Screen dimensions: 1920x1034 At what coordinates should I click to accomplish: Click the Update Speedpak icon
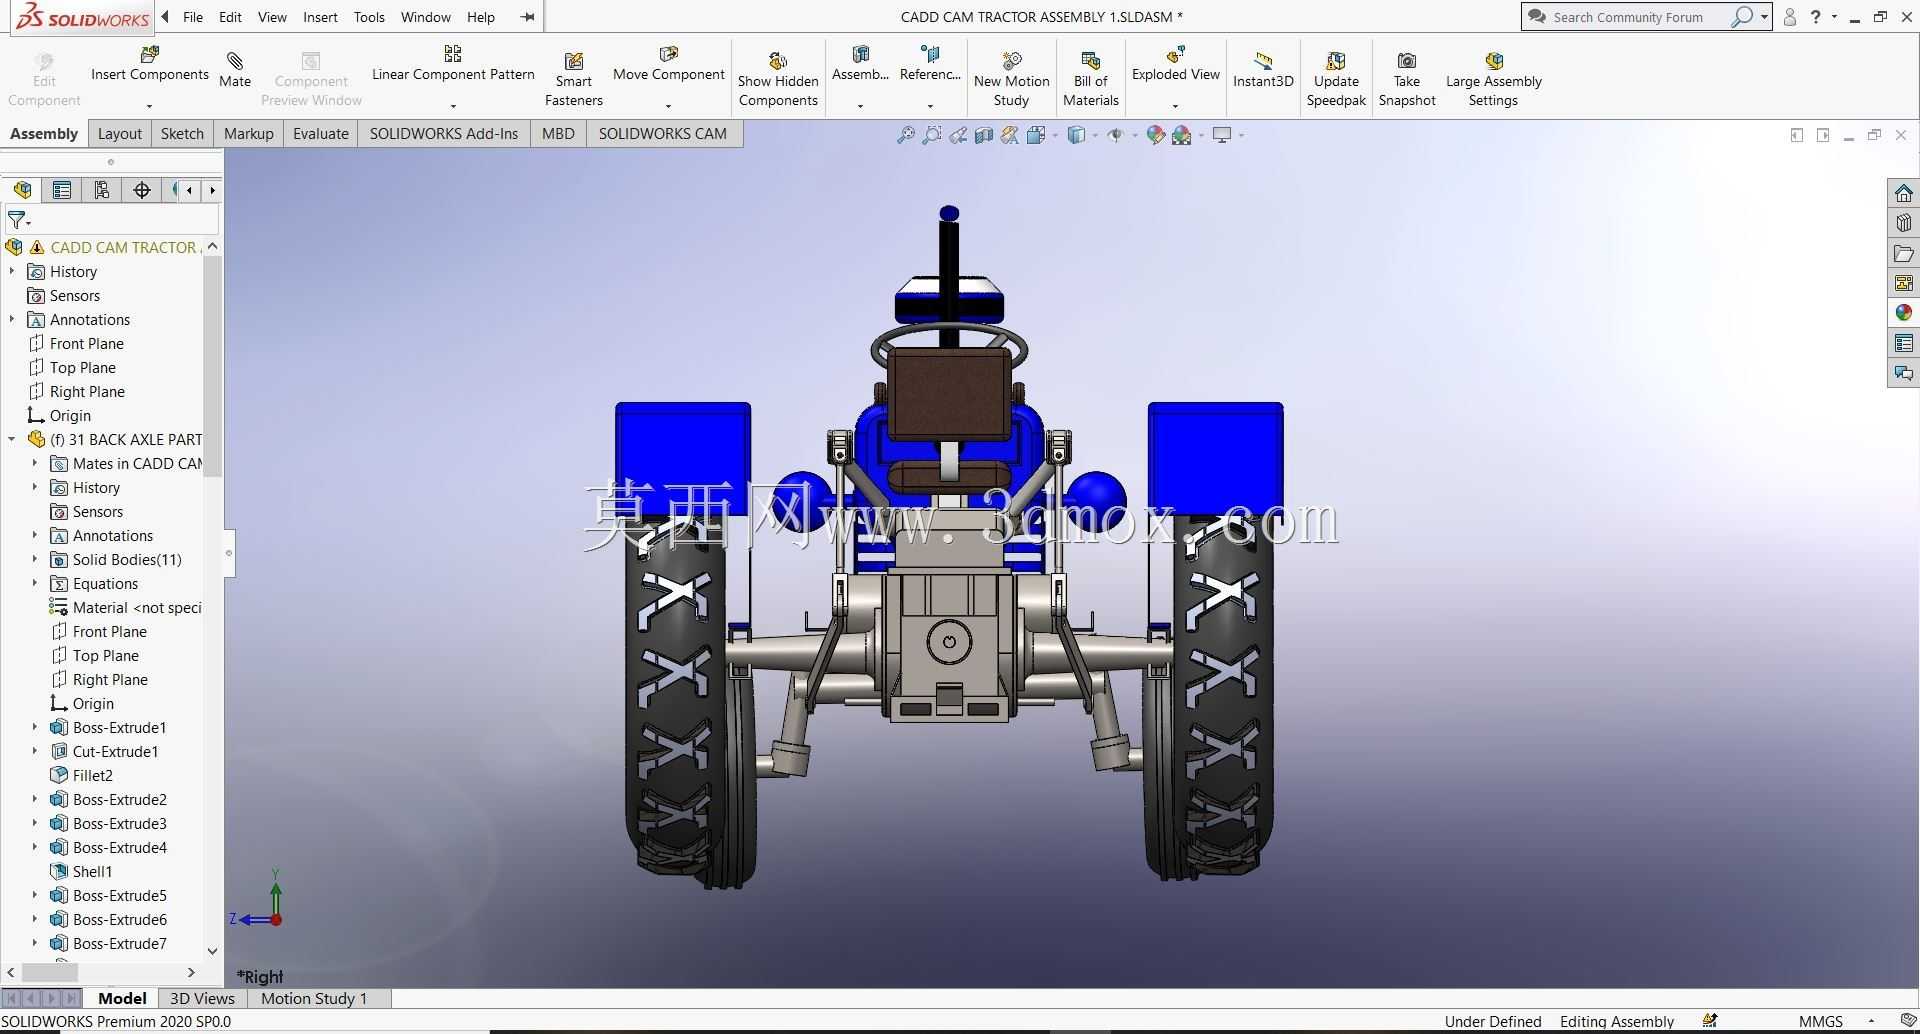point(1336,61)
